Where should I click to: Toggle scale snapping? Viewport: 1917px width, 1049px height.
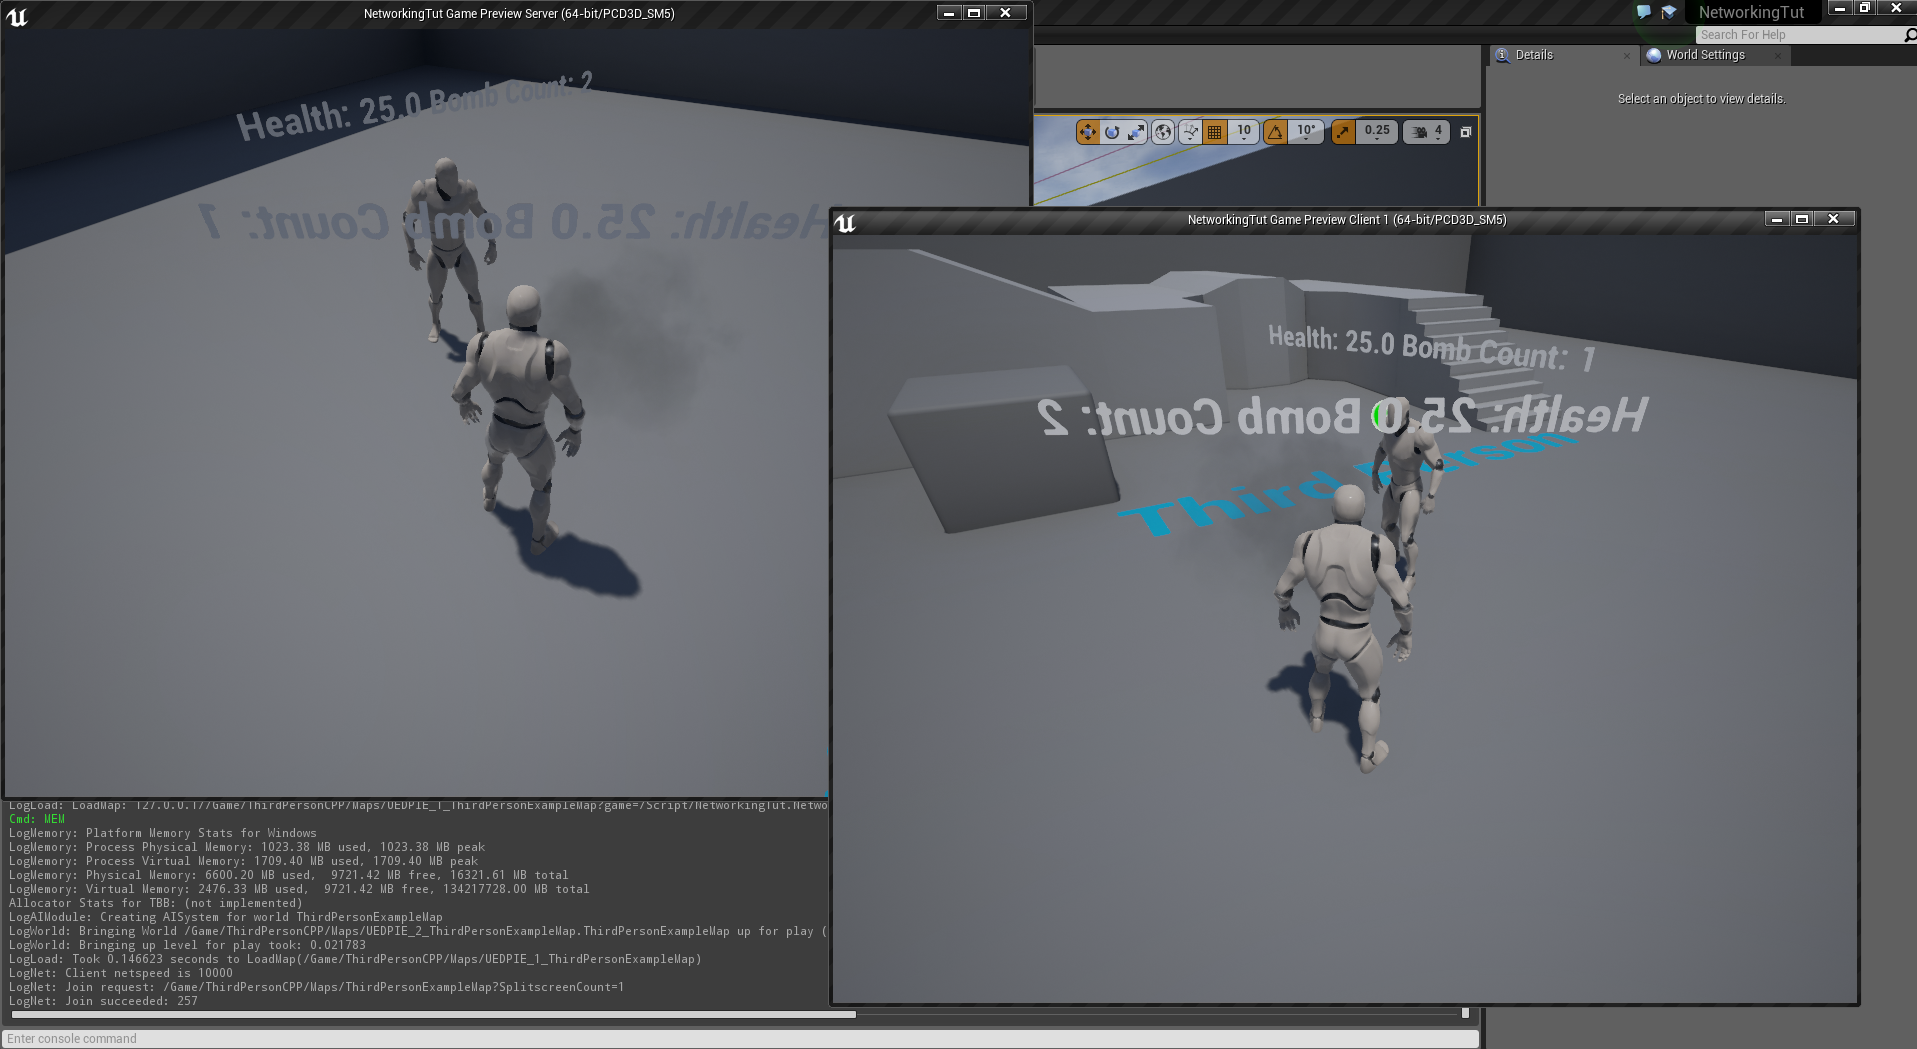(1343, 131)
